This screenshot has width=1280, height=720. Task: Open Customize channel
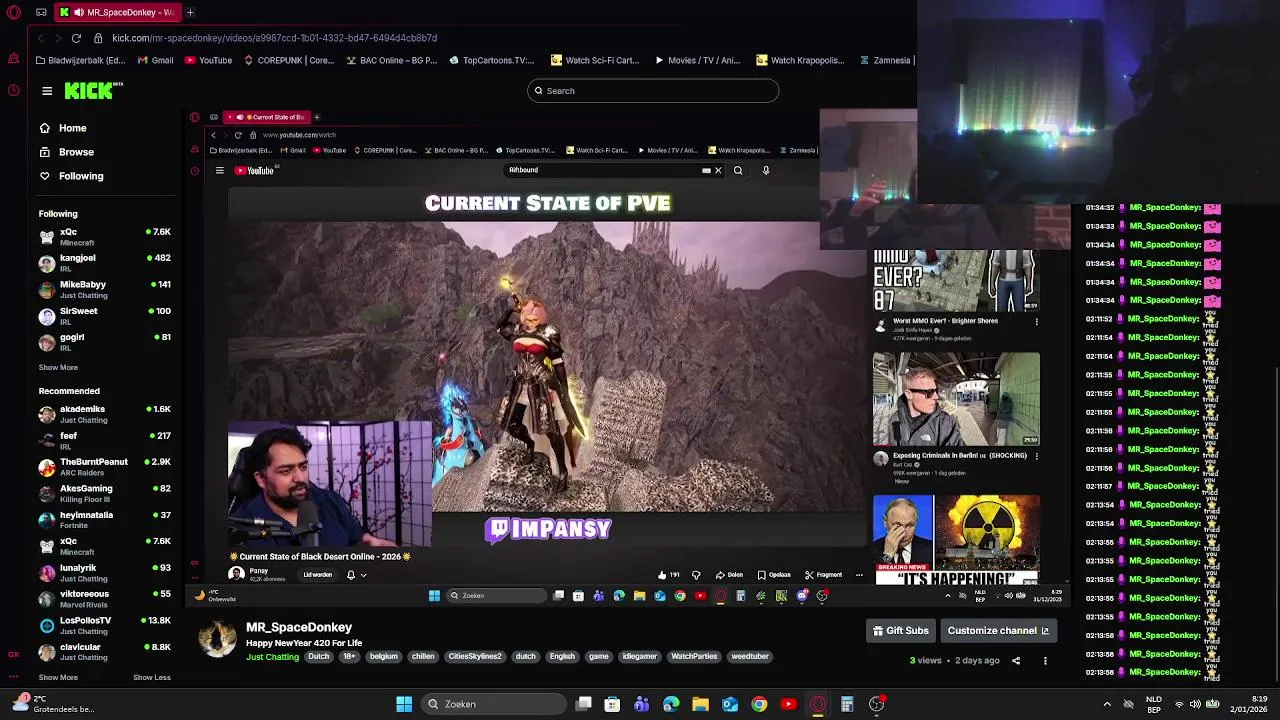pos(998,631)
